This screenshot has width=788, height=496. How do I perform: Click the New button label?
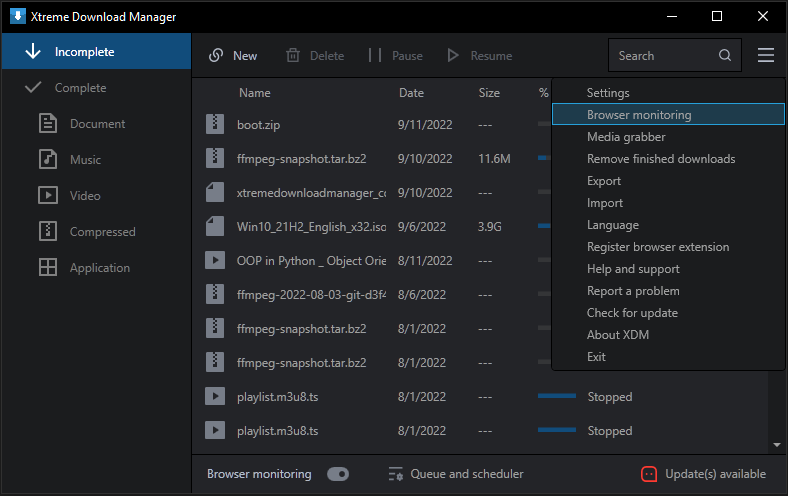[x=245, y=56]
